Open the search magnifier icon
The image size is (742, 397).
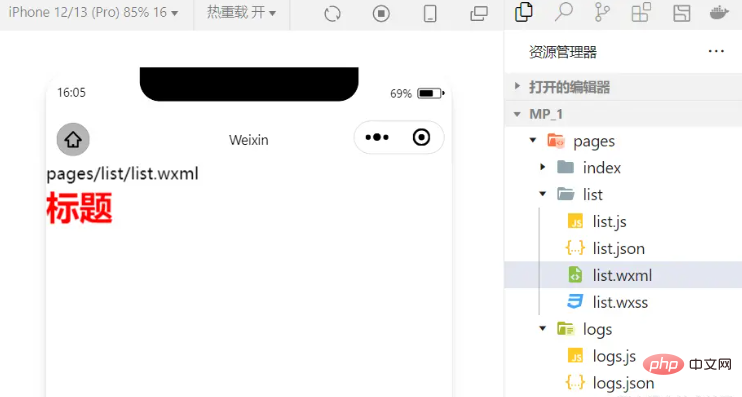point(564,12)
